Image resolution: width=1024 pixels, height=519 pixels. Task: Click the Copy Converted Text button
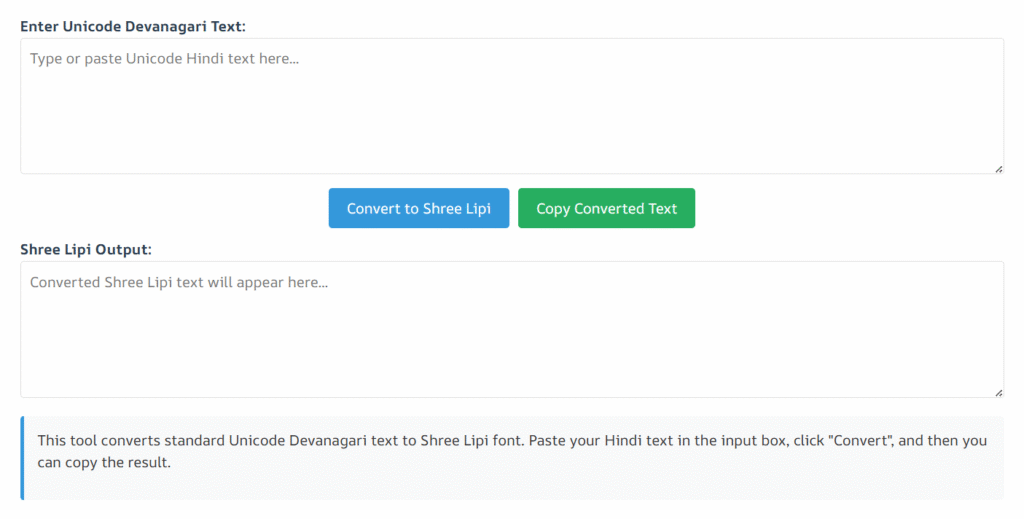click(x=606, y=208)
